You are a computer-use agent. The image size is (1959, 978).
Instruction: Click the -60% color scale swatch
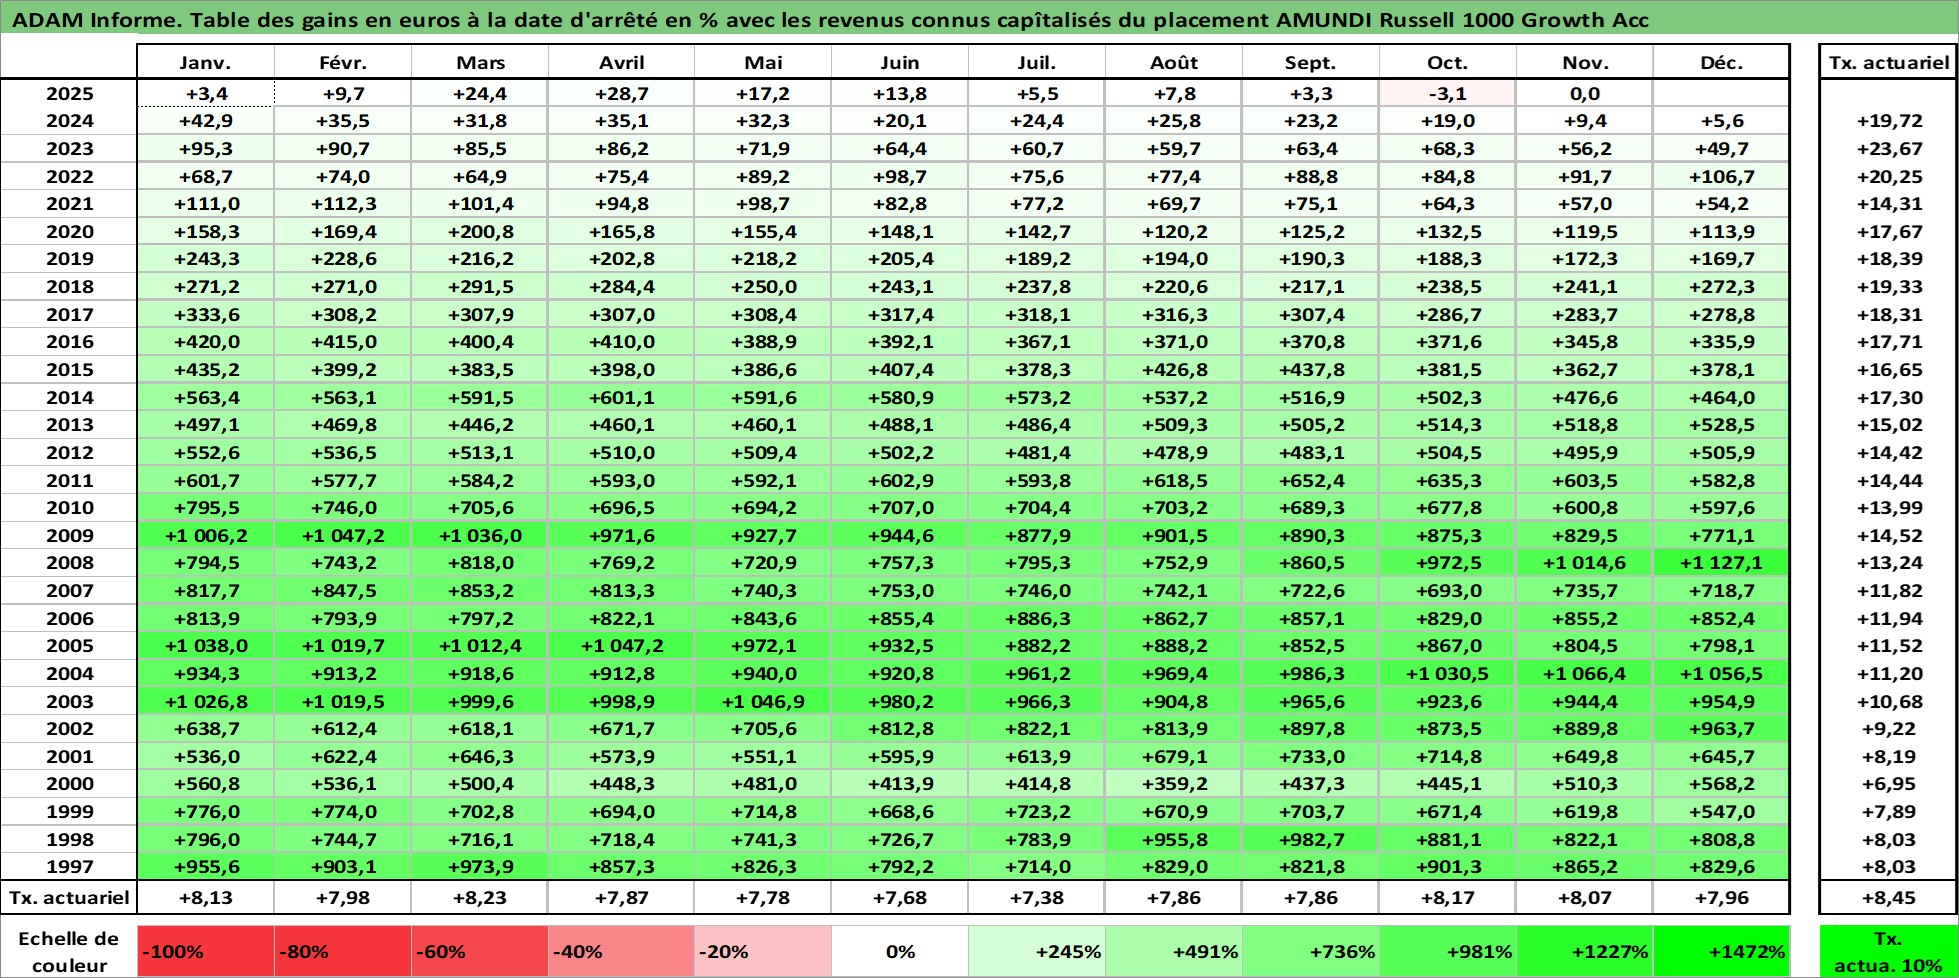click(479, 951)
